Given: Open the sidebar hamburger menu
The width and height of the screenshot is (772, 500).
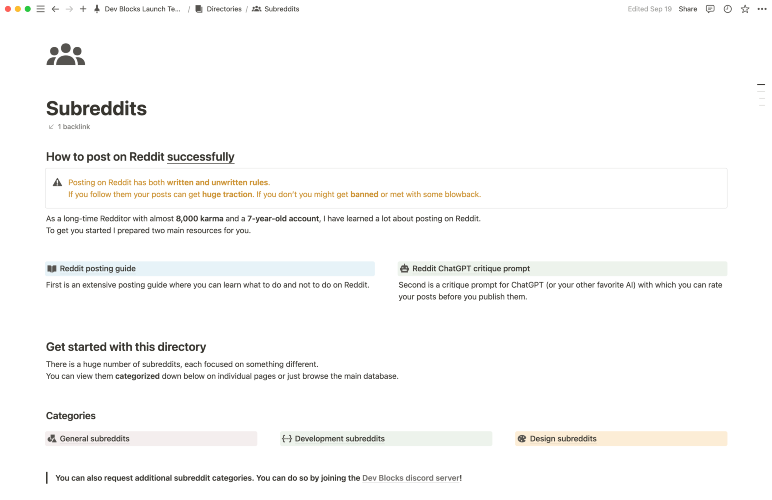Looking at the screenshot, I should 41,9.
